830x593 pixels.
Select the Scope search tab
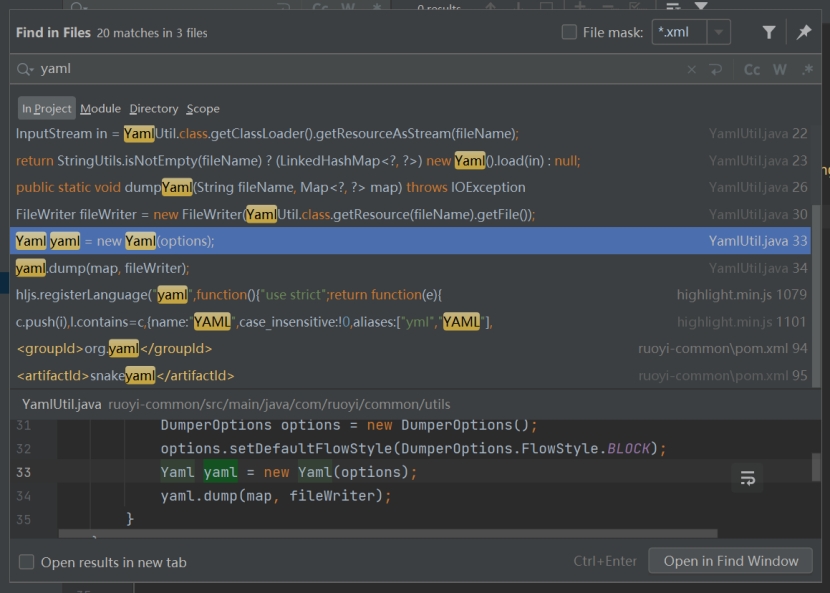[x=203, y=108]
